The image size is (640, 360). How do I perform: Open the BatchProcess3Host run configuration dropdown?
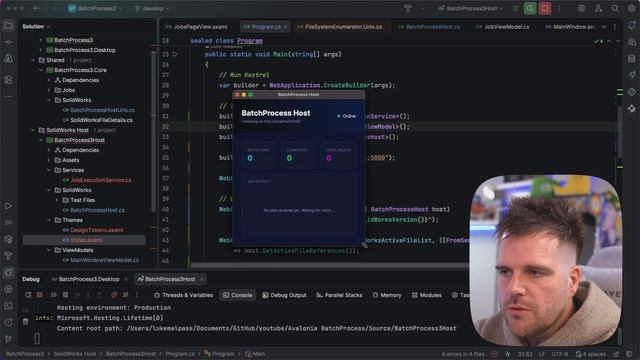coord(470,8)
